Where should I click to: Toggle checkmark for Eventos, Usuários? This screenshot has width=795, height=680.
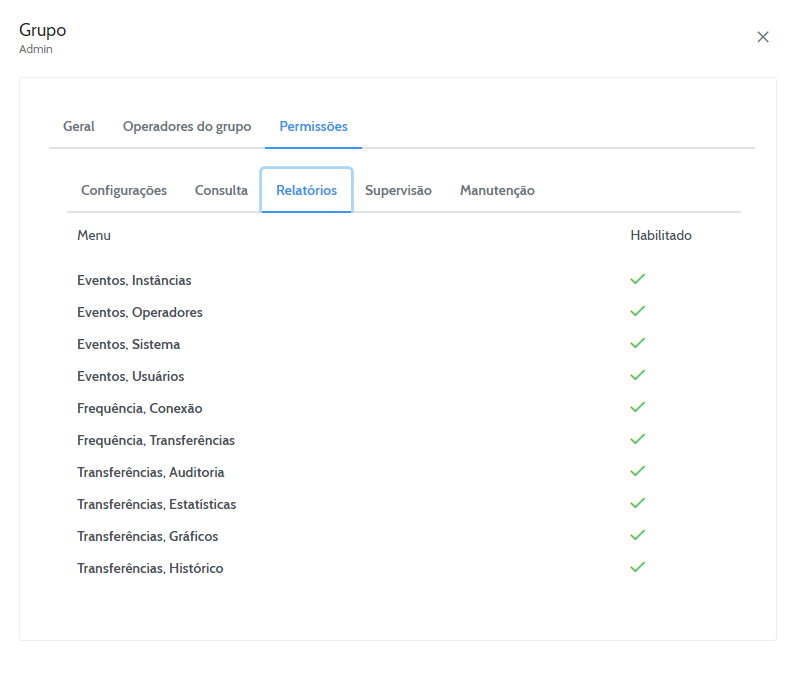point(637,375)
